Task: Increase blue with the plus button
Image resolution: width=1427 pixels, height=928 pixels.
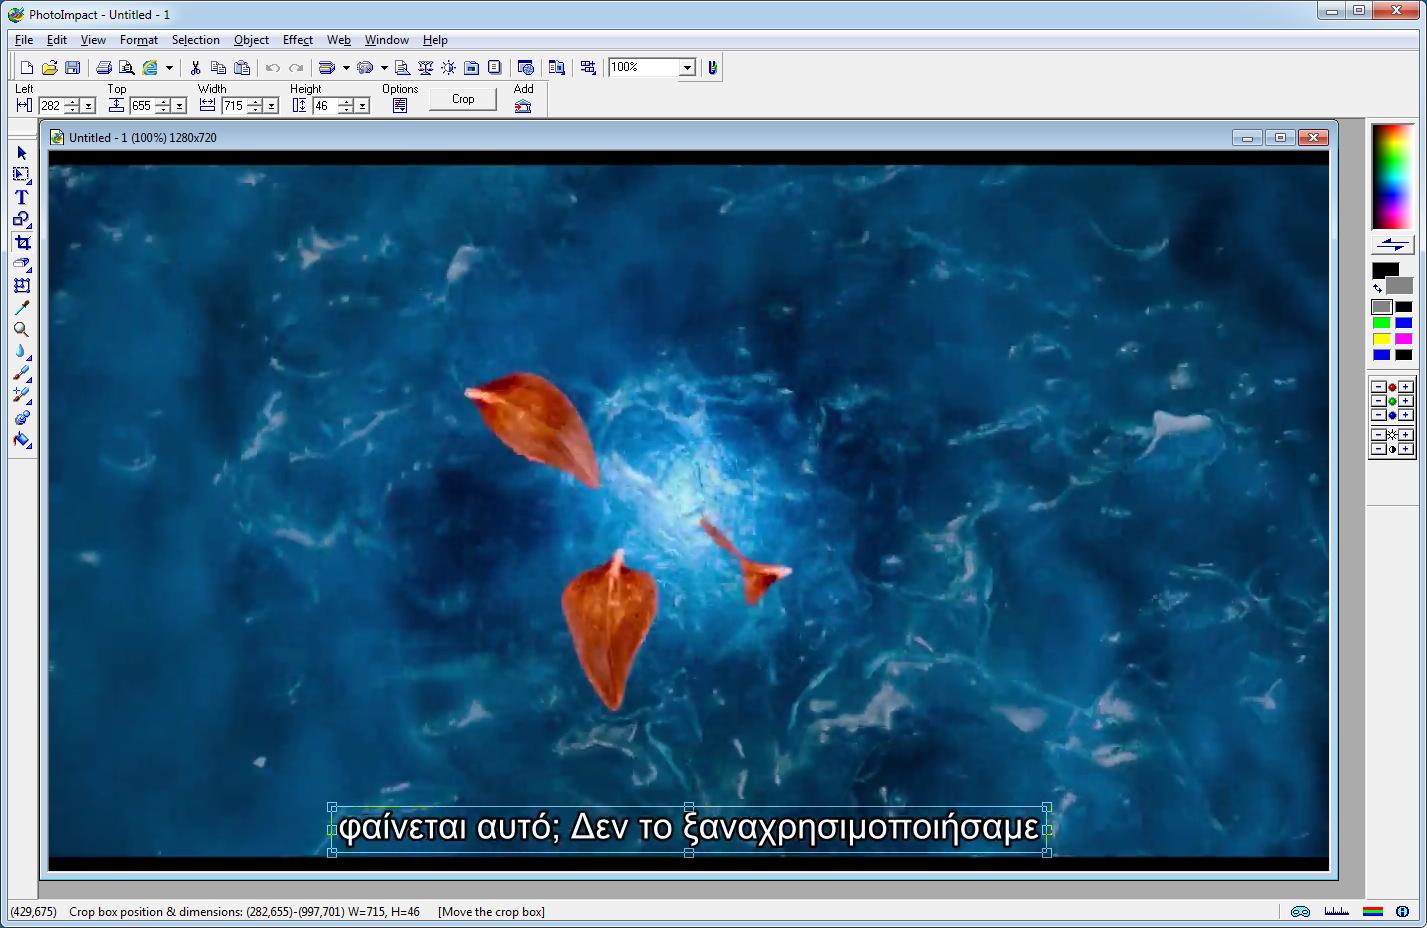Action: tap(1406, 415)
